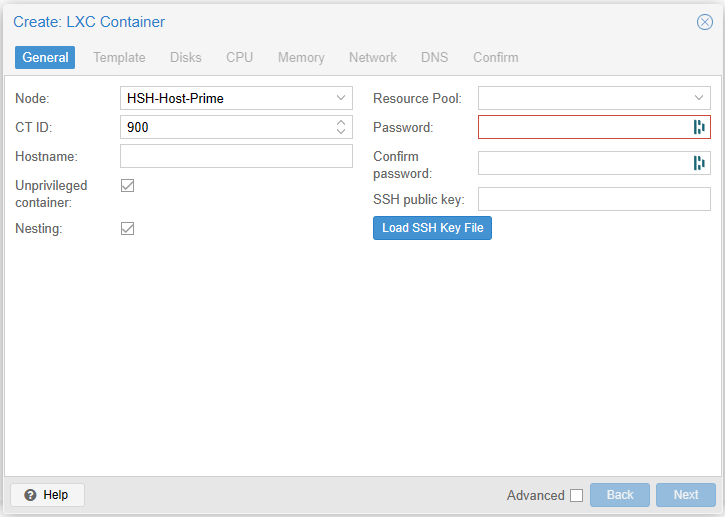
Task: Decrease the CT ID with down arrow
Action: tap(341, 132)
